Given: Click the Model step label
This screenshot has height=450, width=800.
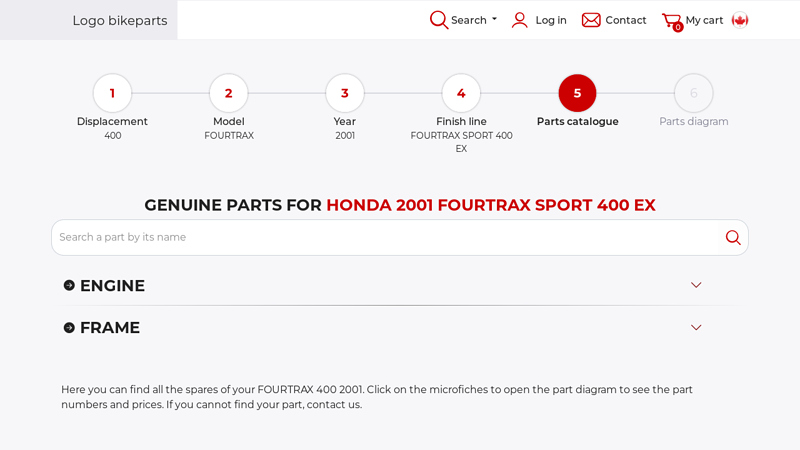Looking at the screenshot, I should pos(229,121).
